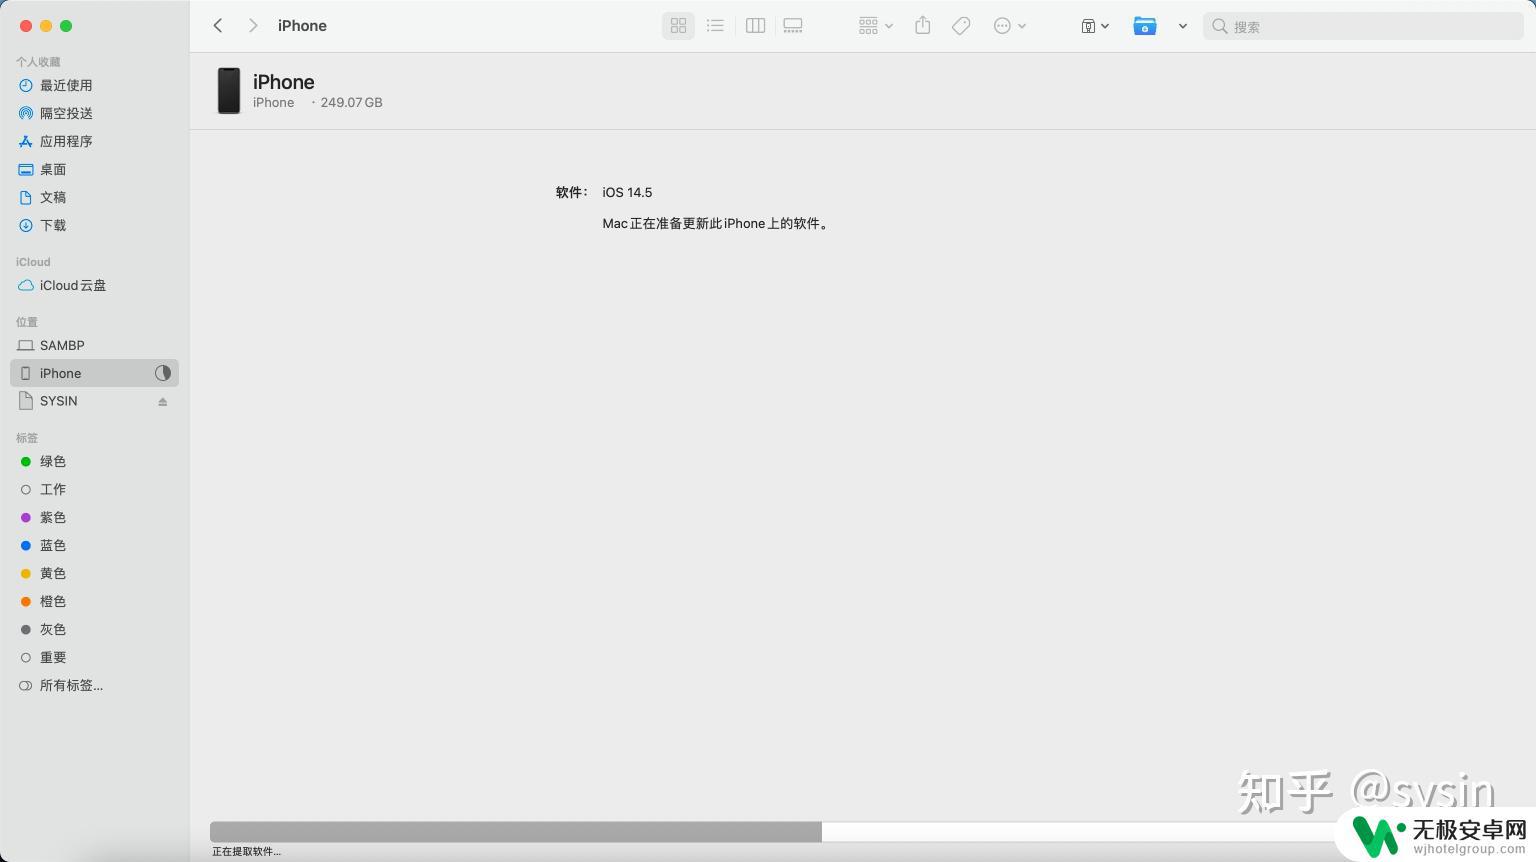Viewport: 1536px width, 862px height.
Task: Click the Mac正在准备更新 message text
Action: click(716, 224)
